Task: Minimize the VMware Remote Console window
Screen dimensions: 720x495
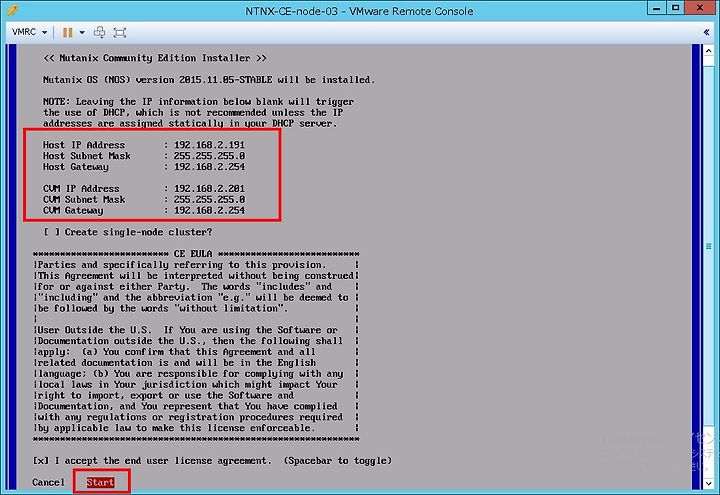Action: tap(657, 8)
